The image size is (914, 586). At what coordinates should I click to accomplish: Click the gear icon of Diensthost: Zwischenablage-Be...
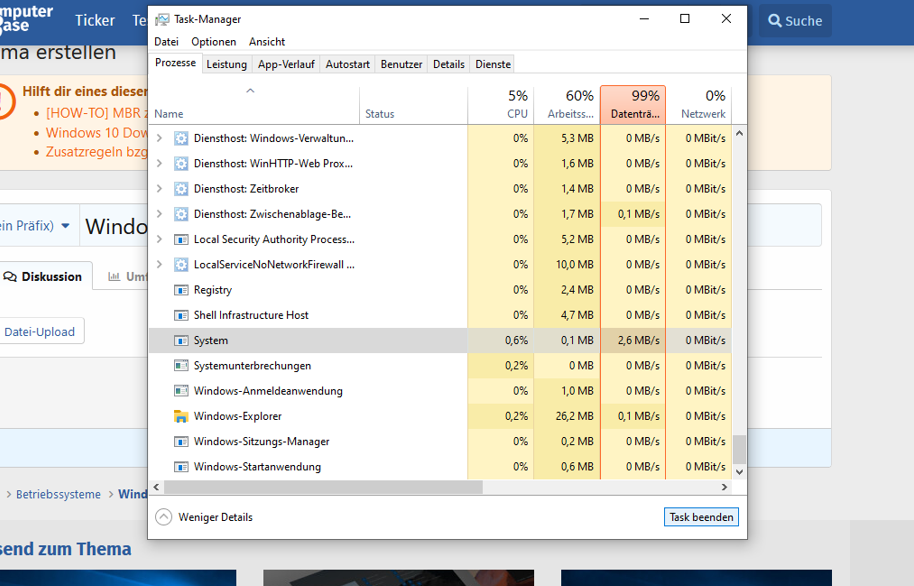tap(181, 214)
